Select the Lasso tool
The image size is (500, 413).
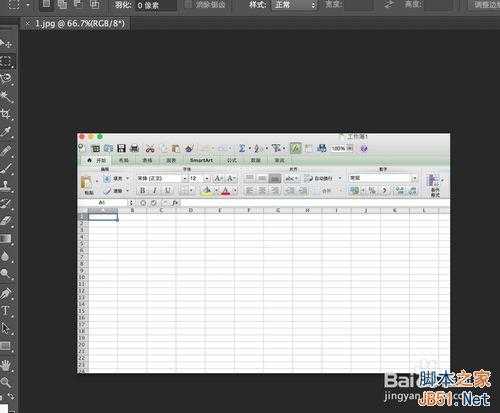tap(6, 79)
